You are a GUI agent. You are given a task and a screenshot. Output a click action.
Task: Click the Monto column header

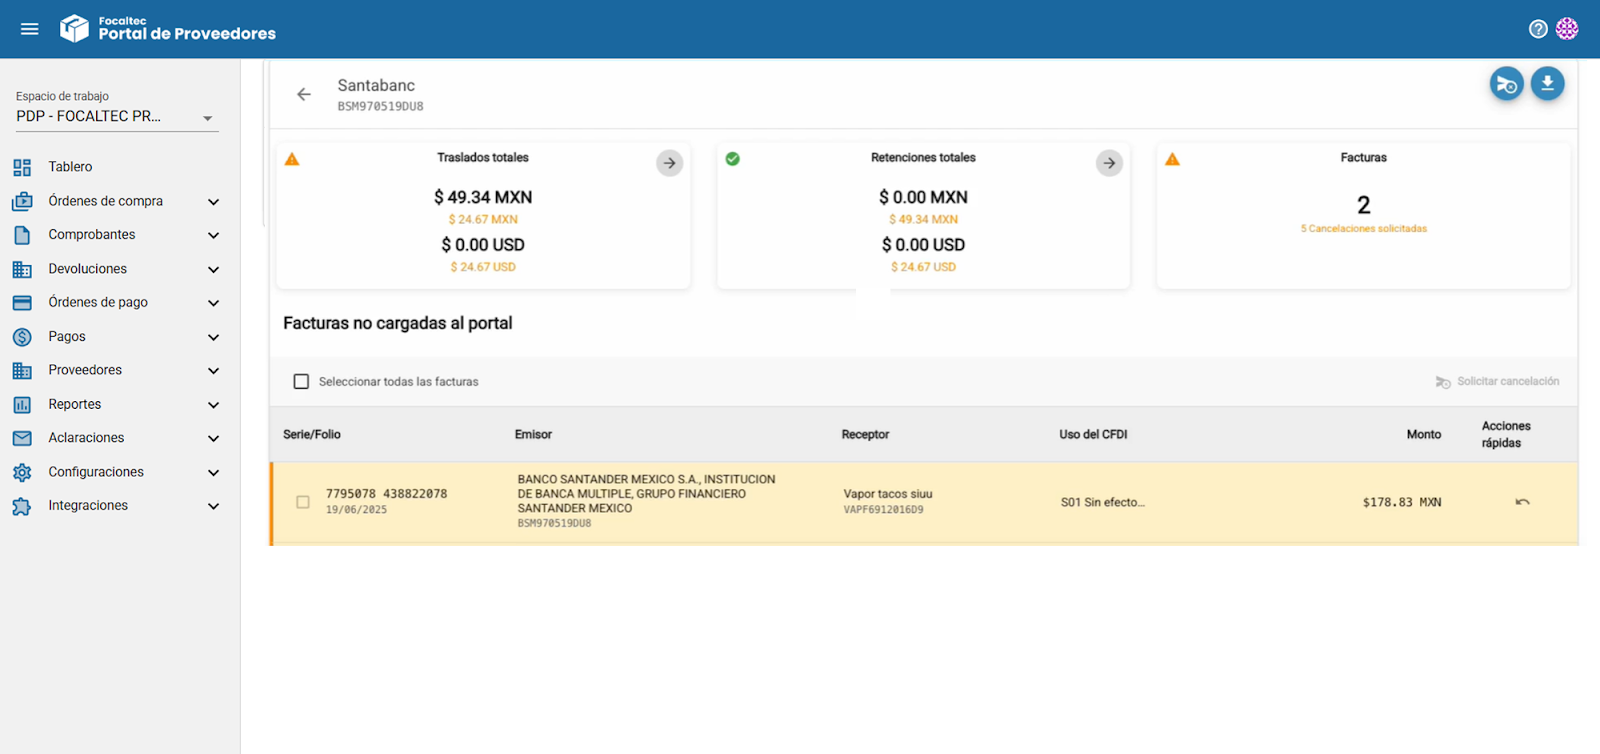click(x=1424, y=435)
